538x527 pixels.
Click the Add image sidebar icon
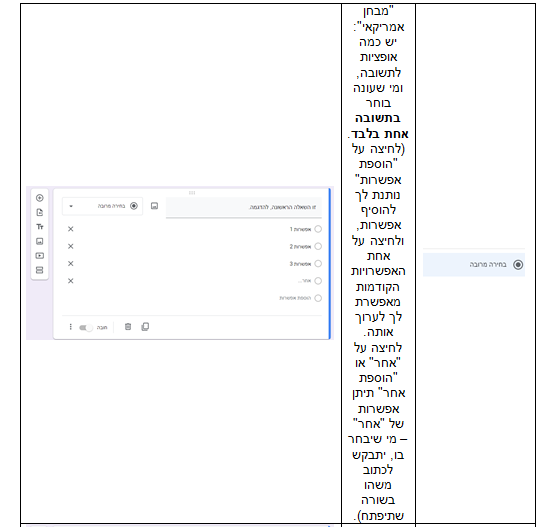[39, 241]
